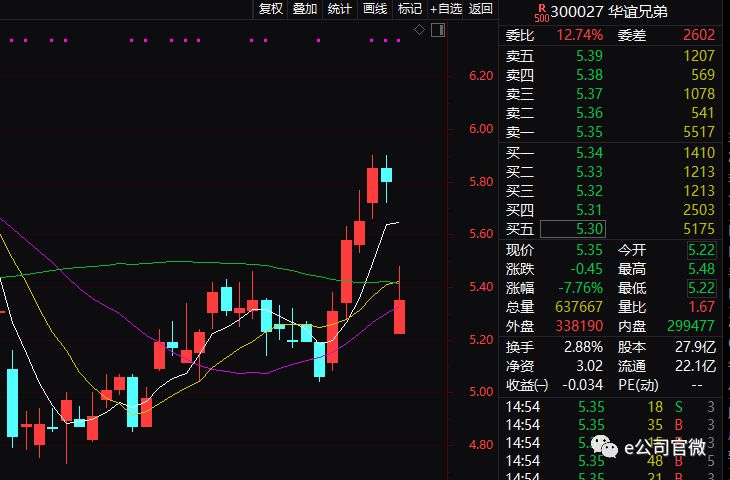Click the 换手 value 2.88%

(583, 347)
